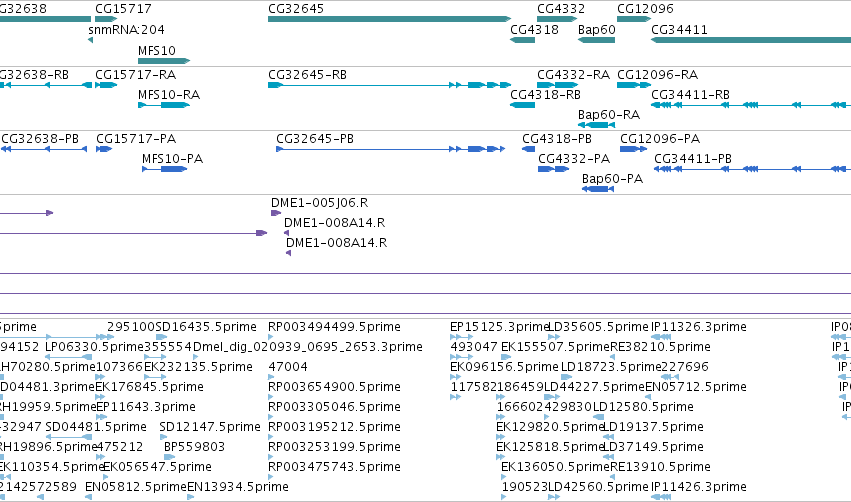This screenshot has height=502, width=851.
Task: Select the CG4318-PB protein label
Action: 557,138
